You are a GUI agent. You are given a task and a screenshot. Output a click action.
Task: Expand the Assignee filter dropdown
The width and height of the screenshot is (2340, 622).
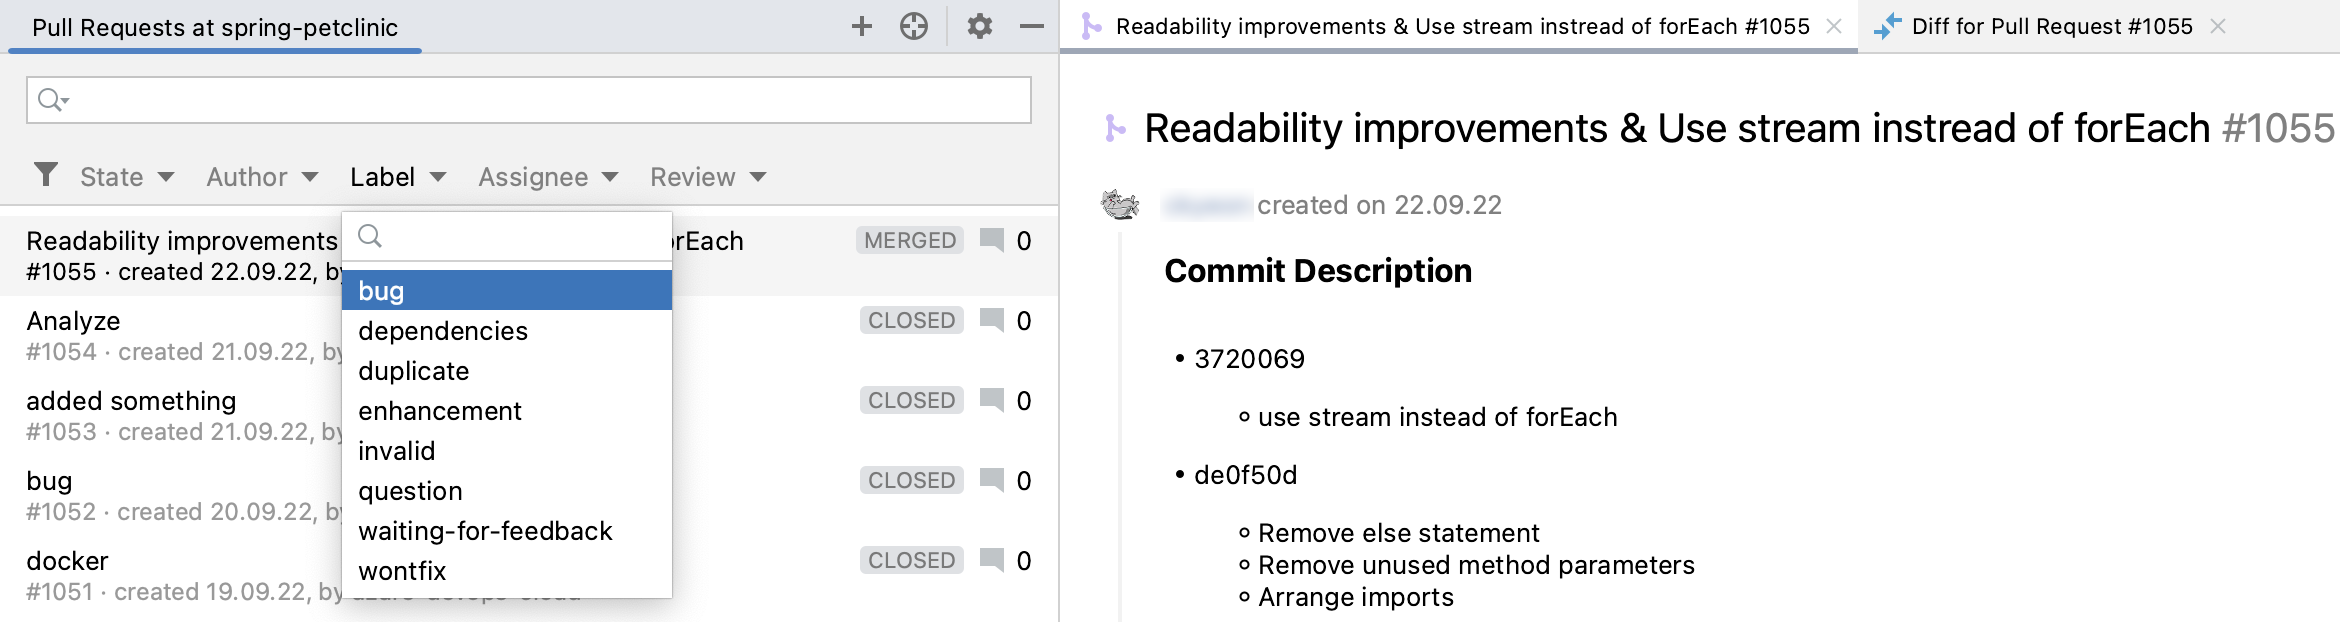click(548, 177)
